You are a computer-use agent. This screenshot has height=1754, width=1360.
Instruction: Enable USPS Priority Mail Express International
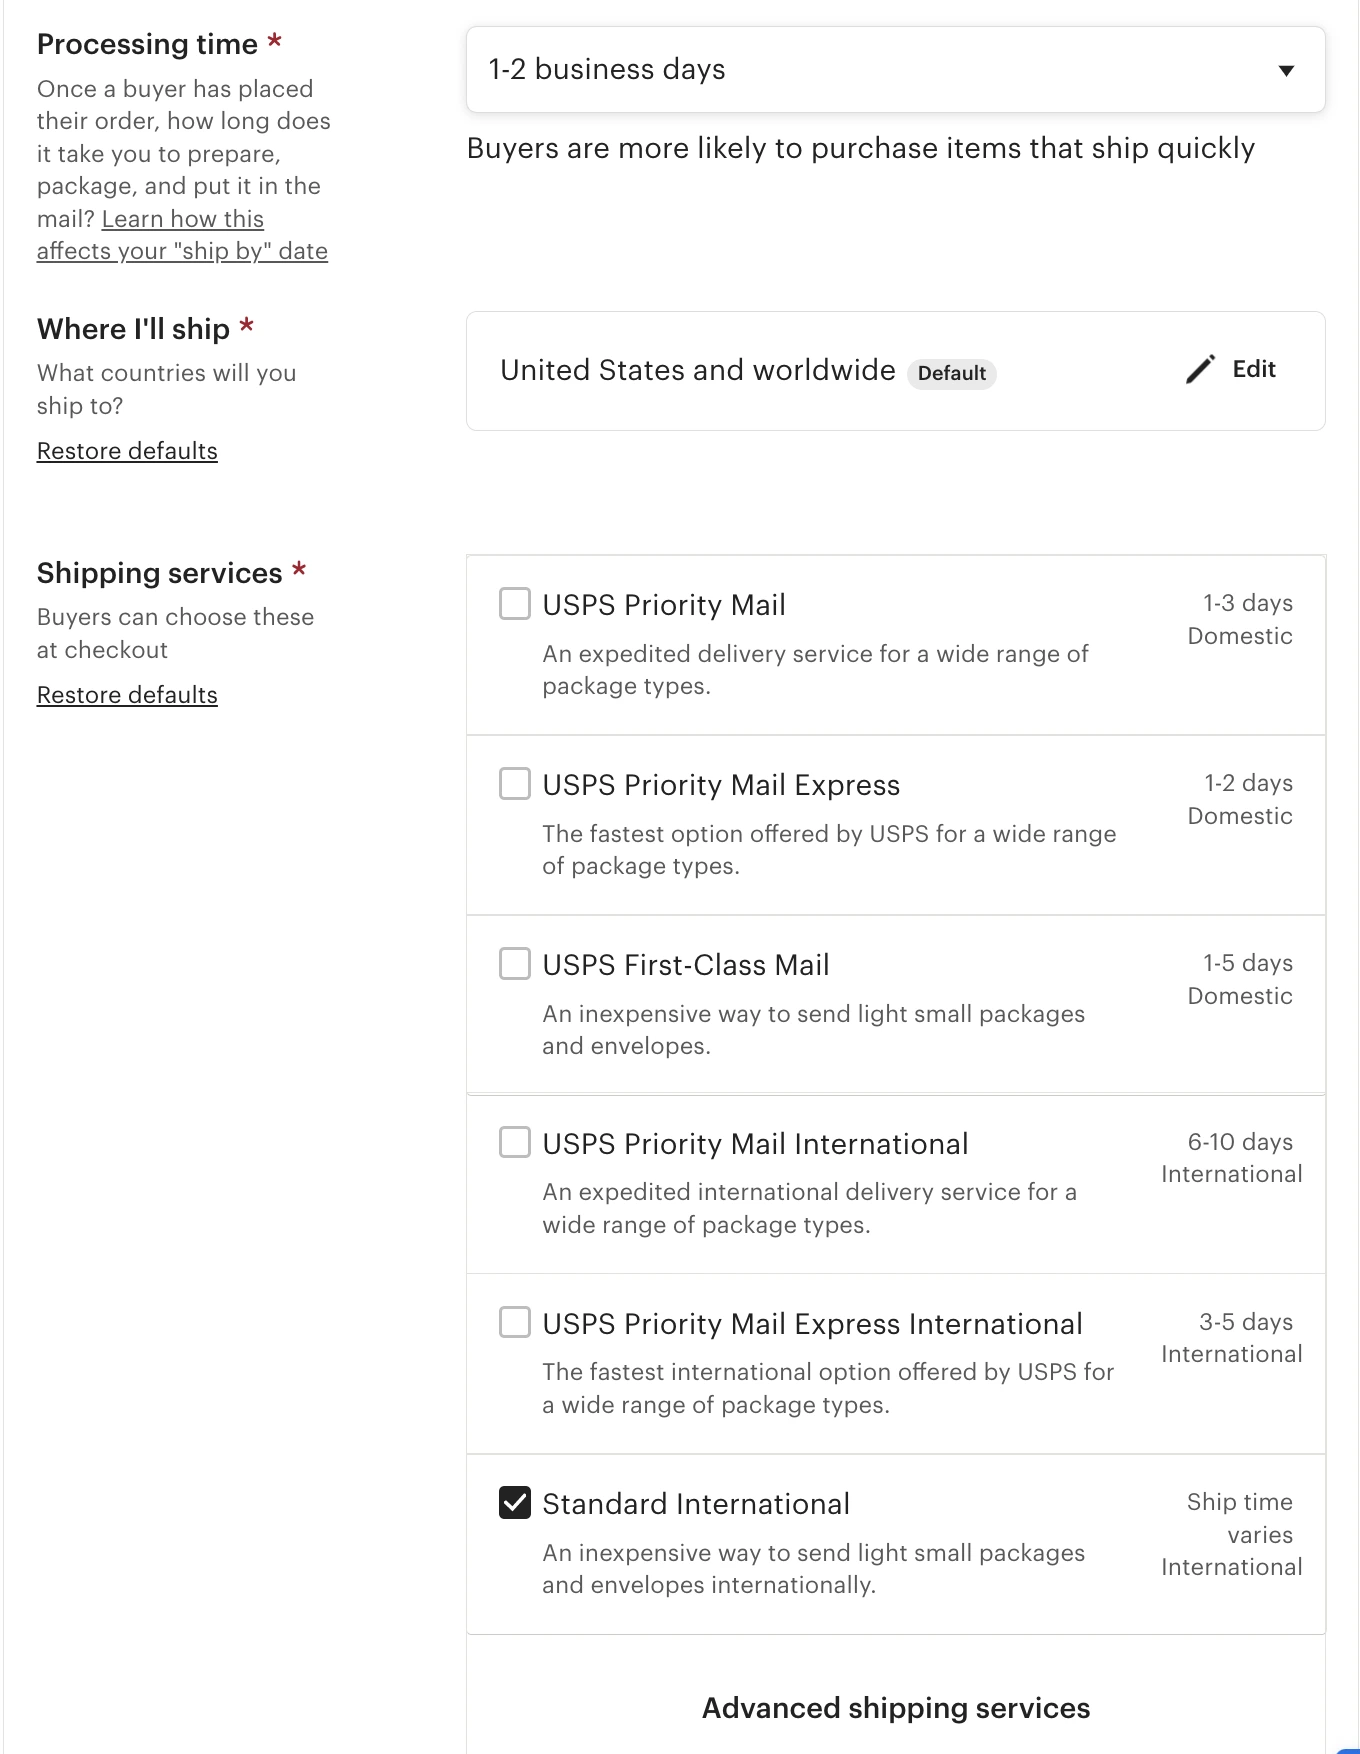pyautogui.click(x=515, y=1322)
